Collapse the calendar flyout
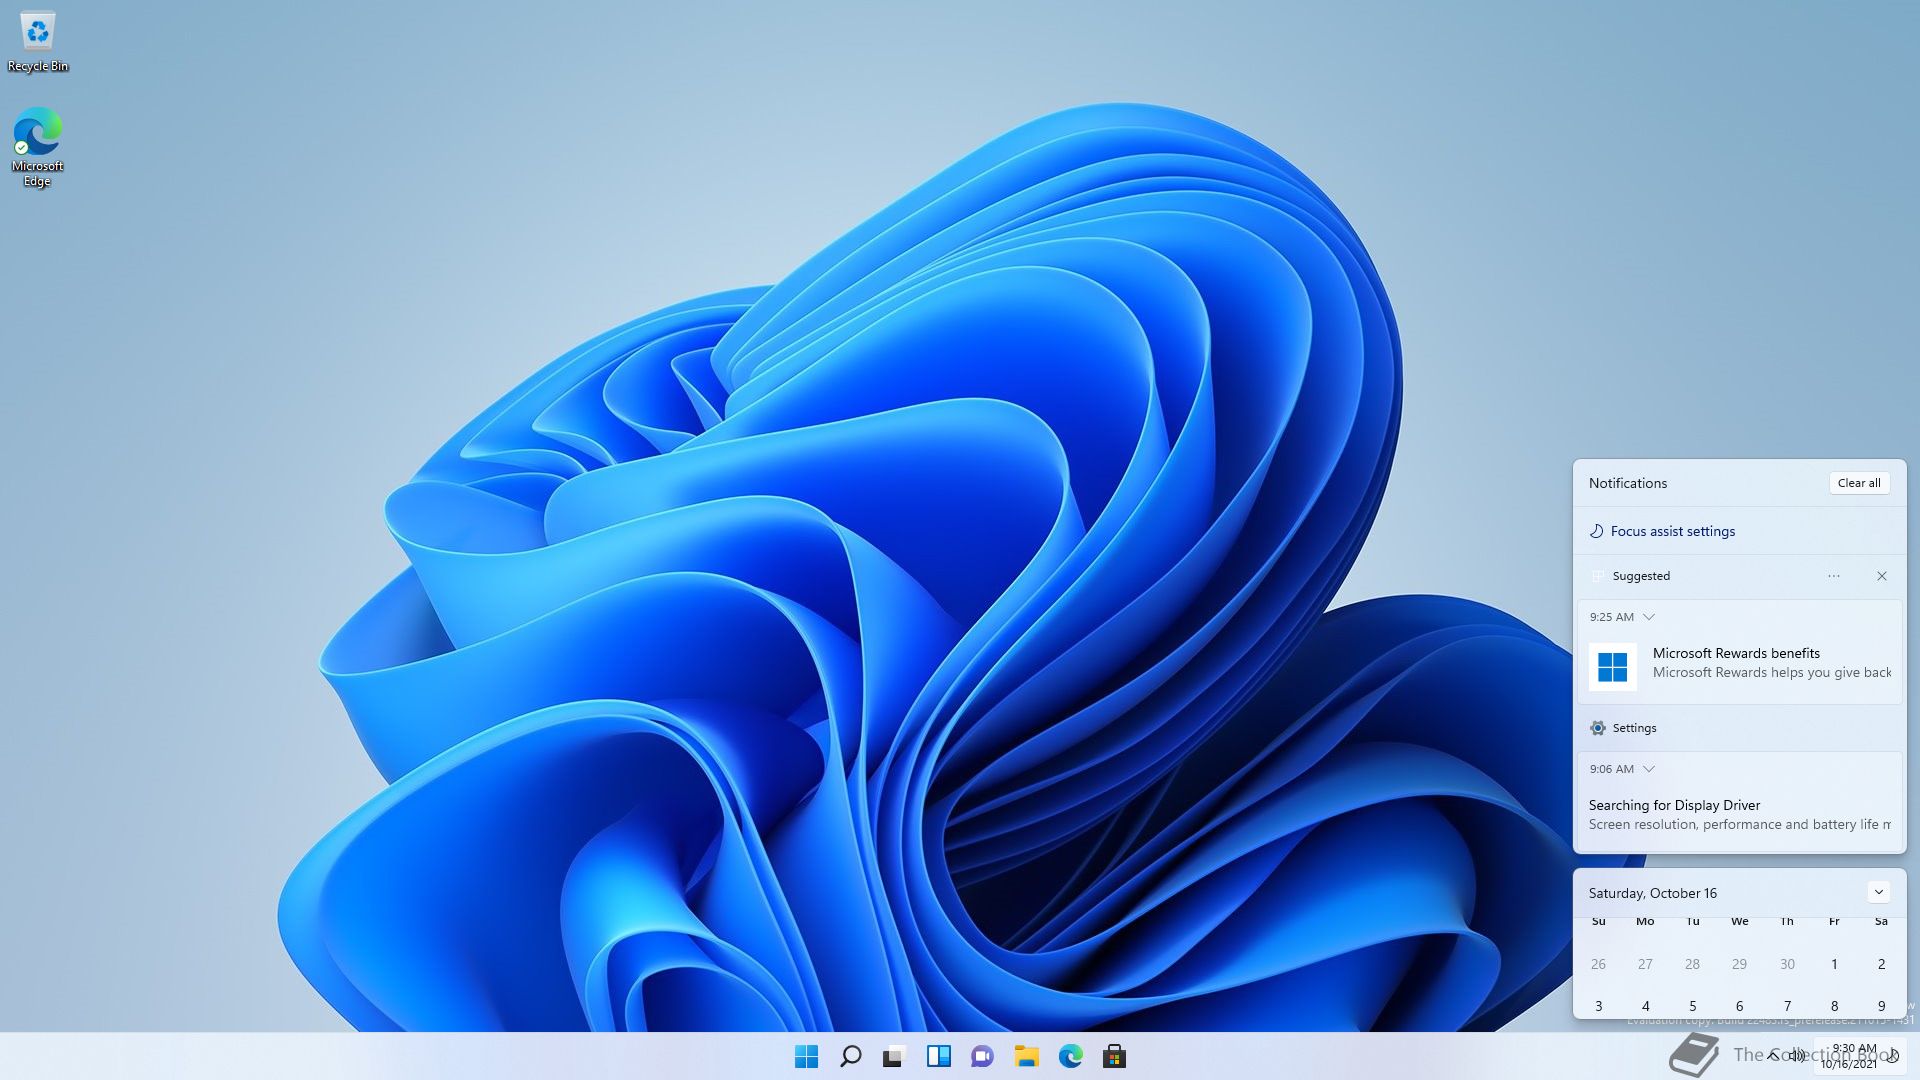 pyautogui.click(x=1878, y=892)
